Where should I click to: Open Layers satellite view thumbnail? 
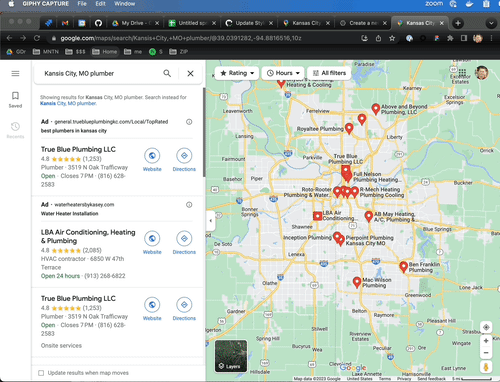tap(231, 356)
